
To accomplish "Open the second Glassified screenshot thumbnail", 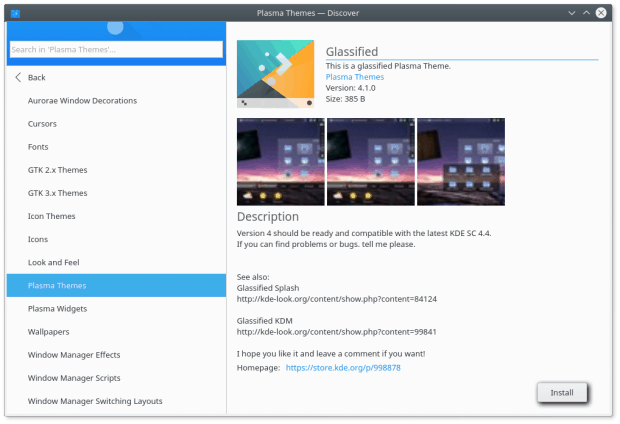I will point(370,161).
